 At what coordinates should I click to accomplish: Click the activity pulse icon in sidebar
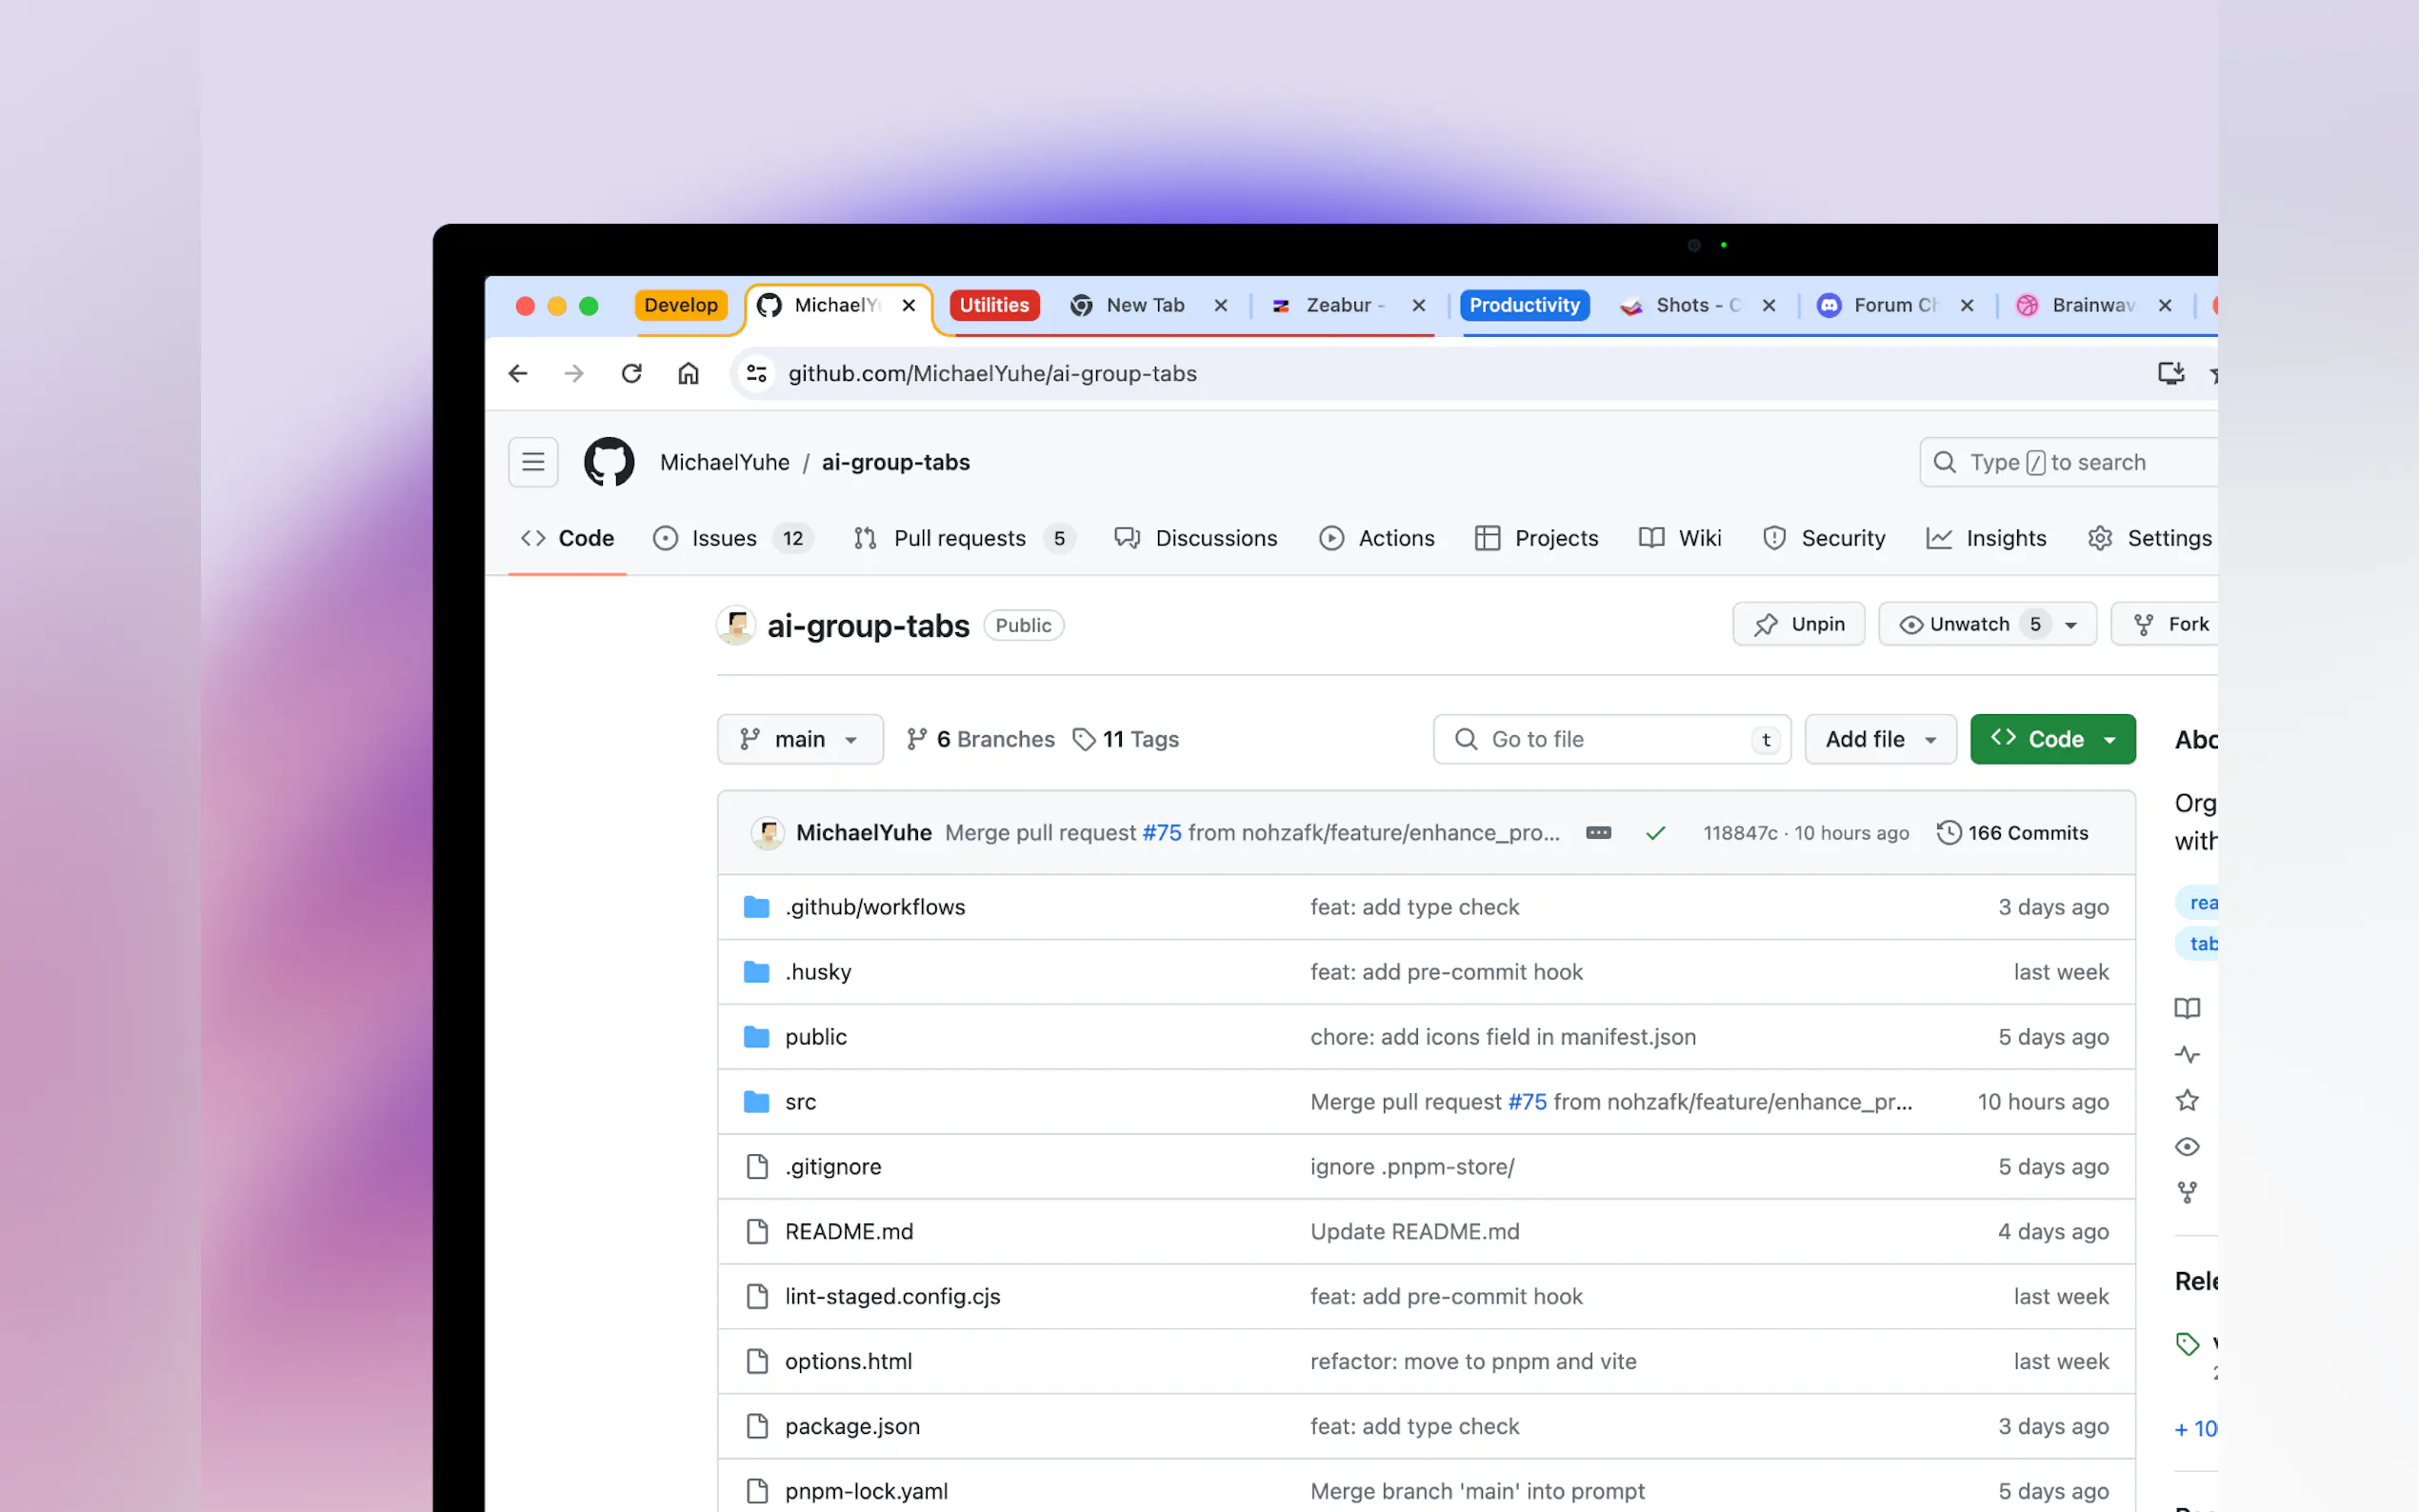2187,1054
